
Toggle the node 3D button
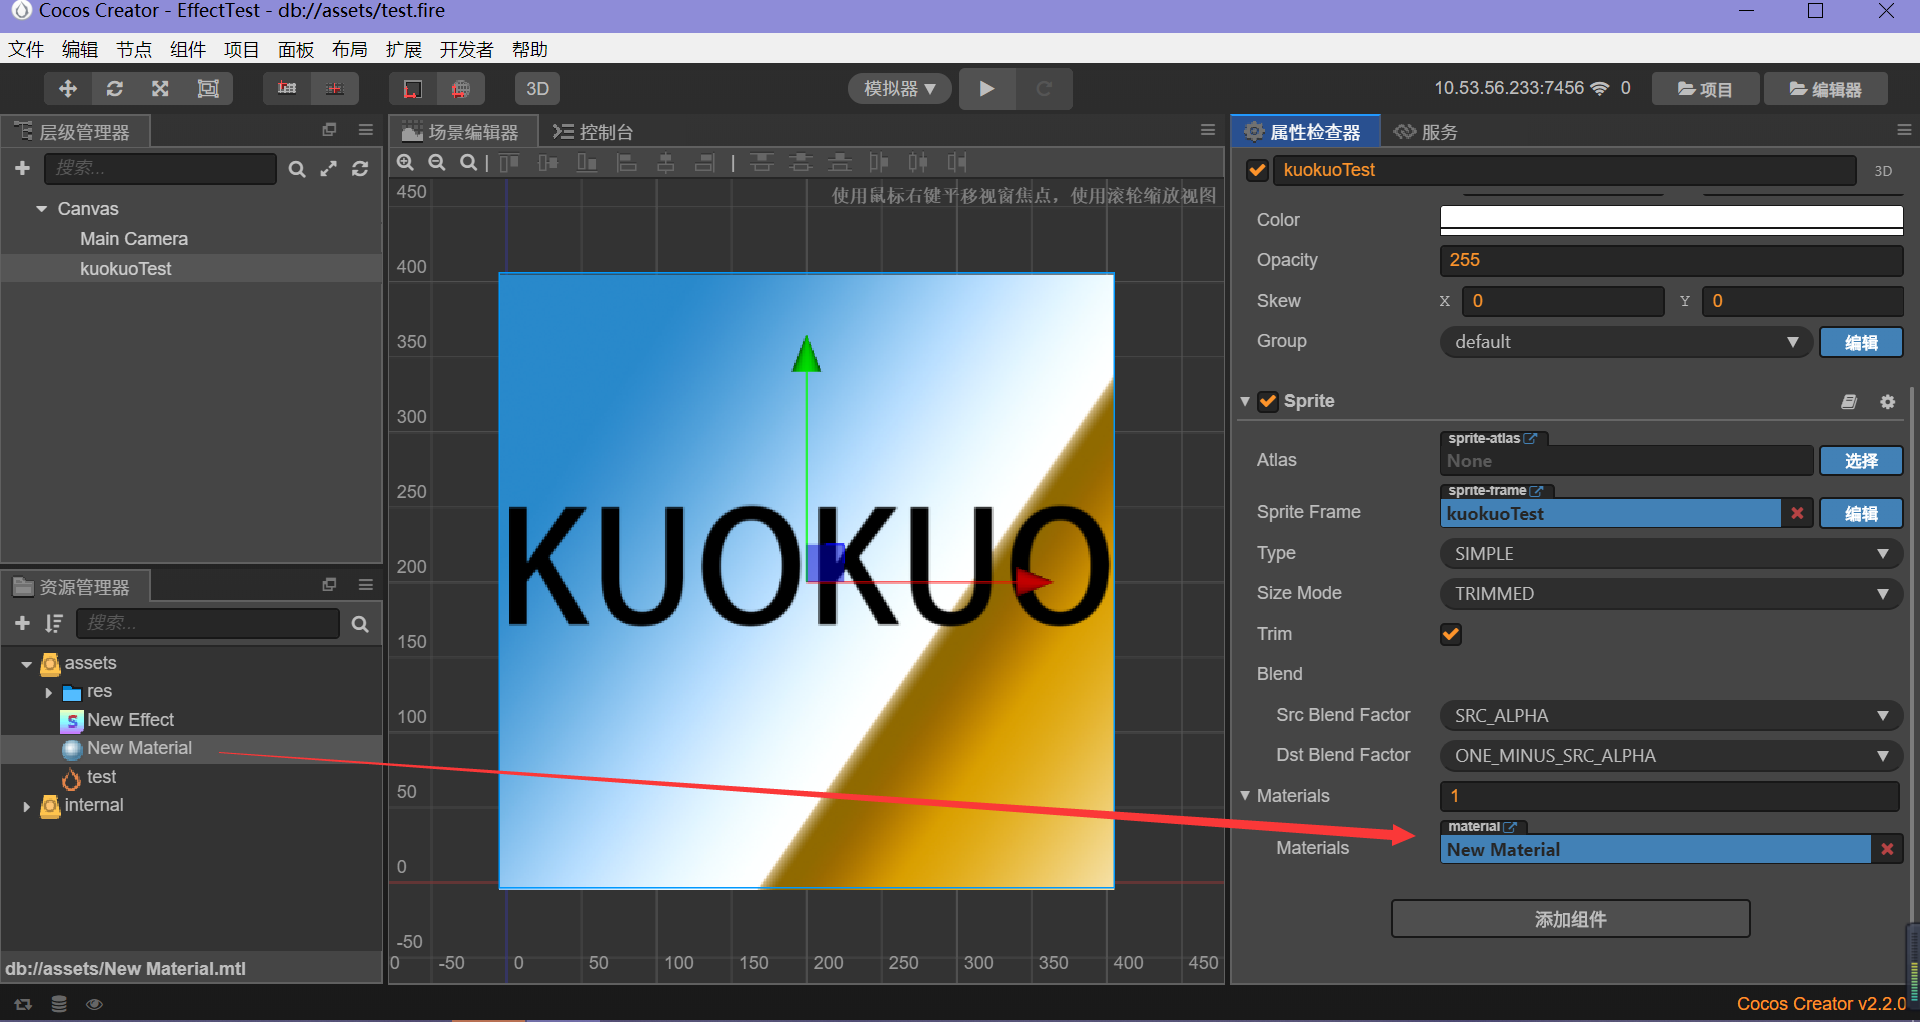click(x=1883, y=171)
